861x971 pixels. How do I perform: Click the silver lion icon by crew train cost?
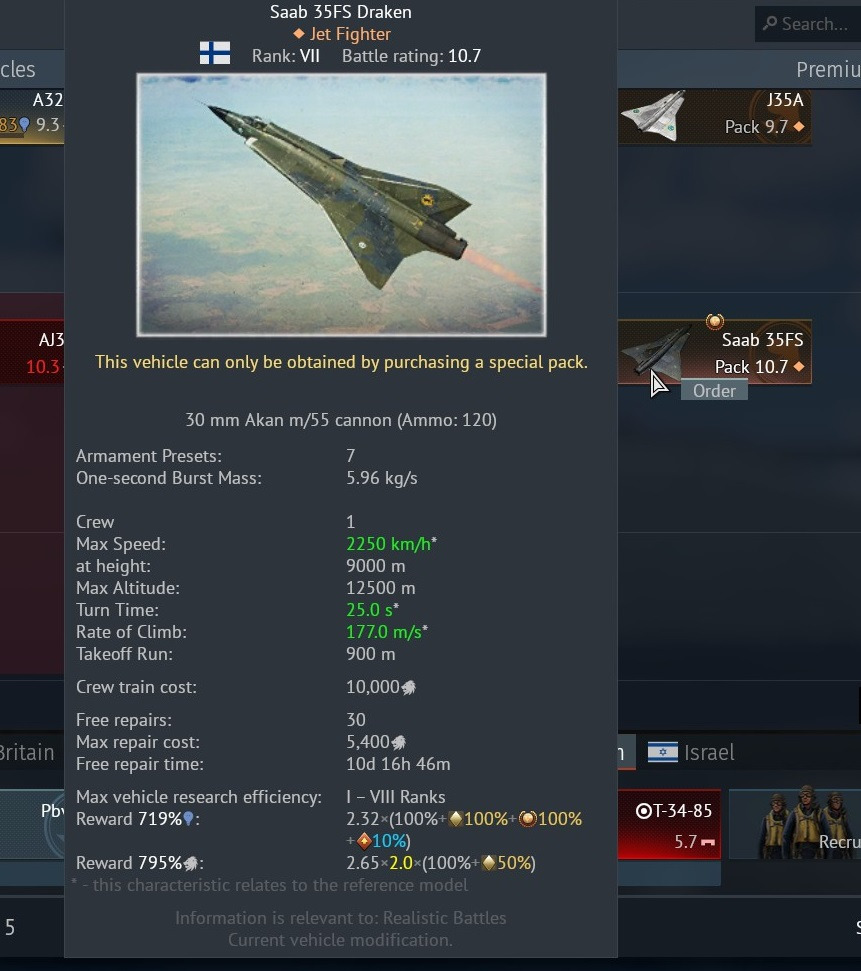click(x=409, y=687)
